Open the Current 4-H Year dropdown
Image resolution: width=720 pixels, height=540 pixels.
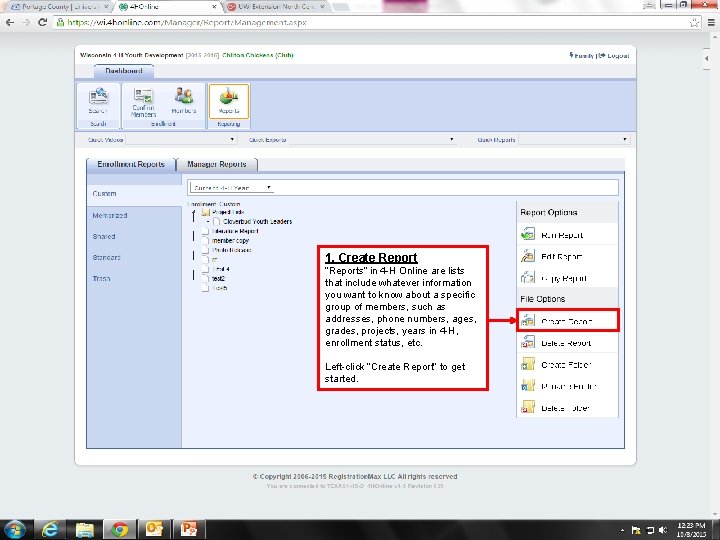point(231,187)
